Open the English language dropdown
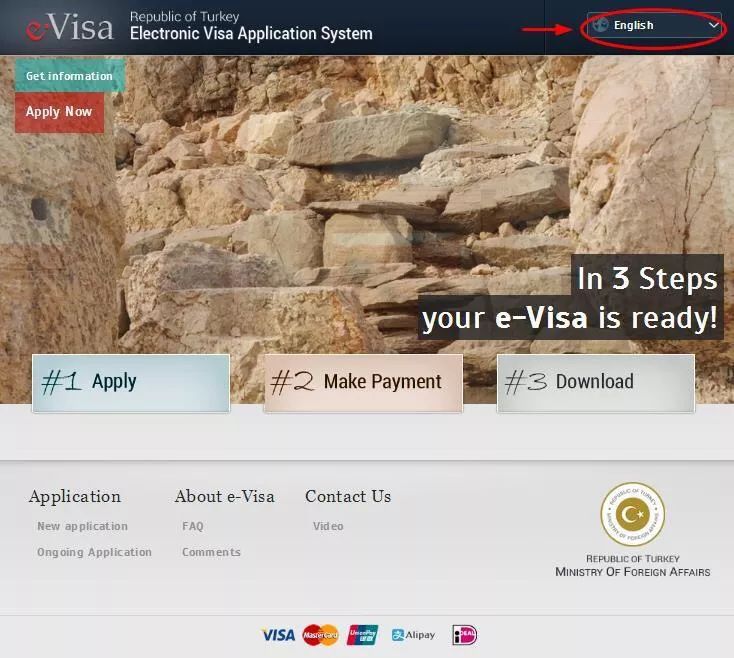The image size is (734, 658). (x=654, y=25)
